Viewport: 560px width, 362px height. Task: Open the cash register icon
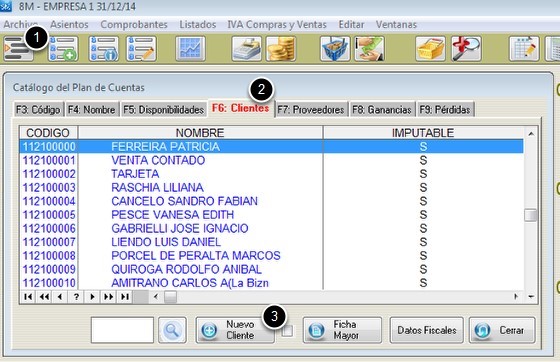point(246,49)
